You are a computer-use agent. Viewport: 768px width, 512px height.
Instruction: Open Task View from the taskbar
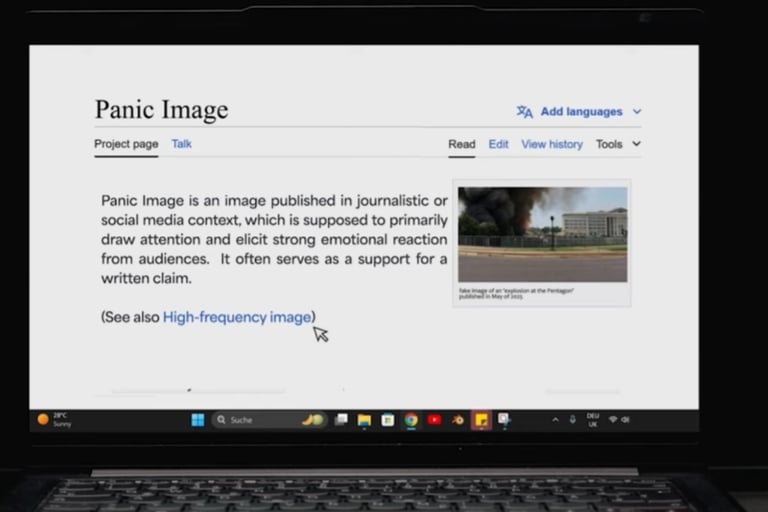point(341,419)
